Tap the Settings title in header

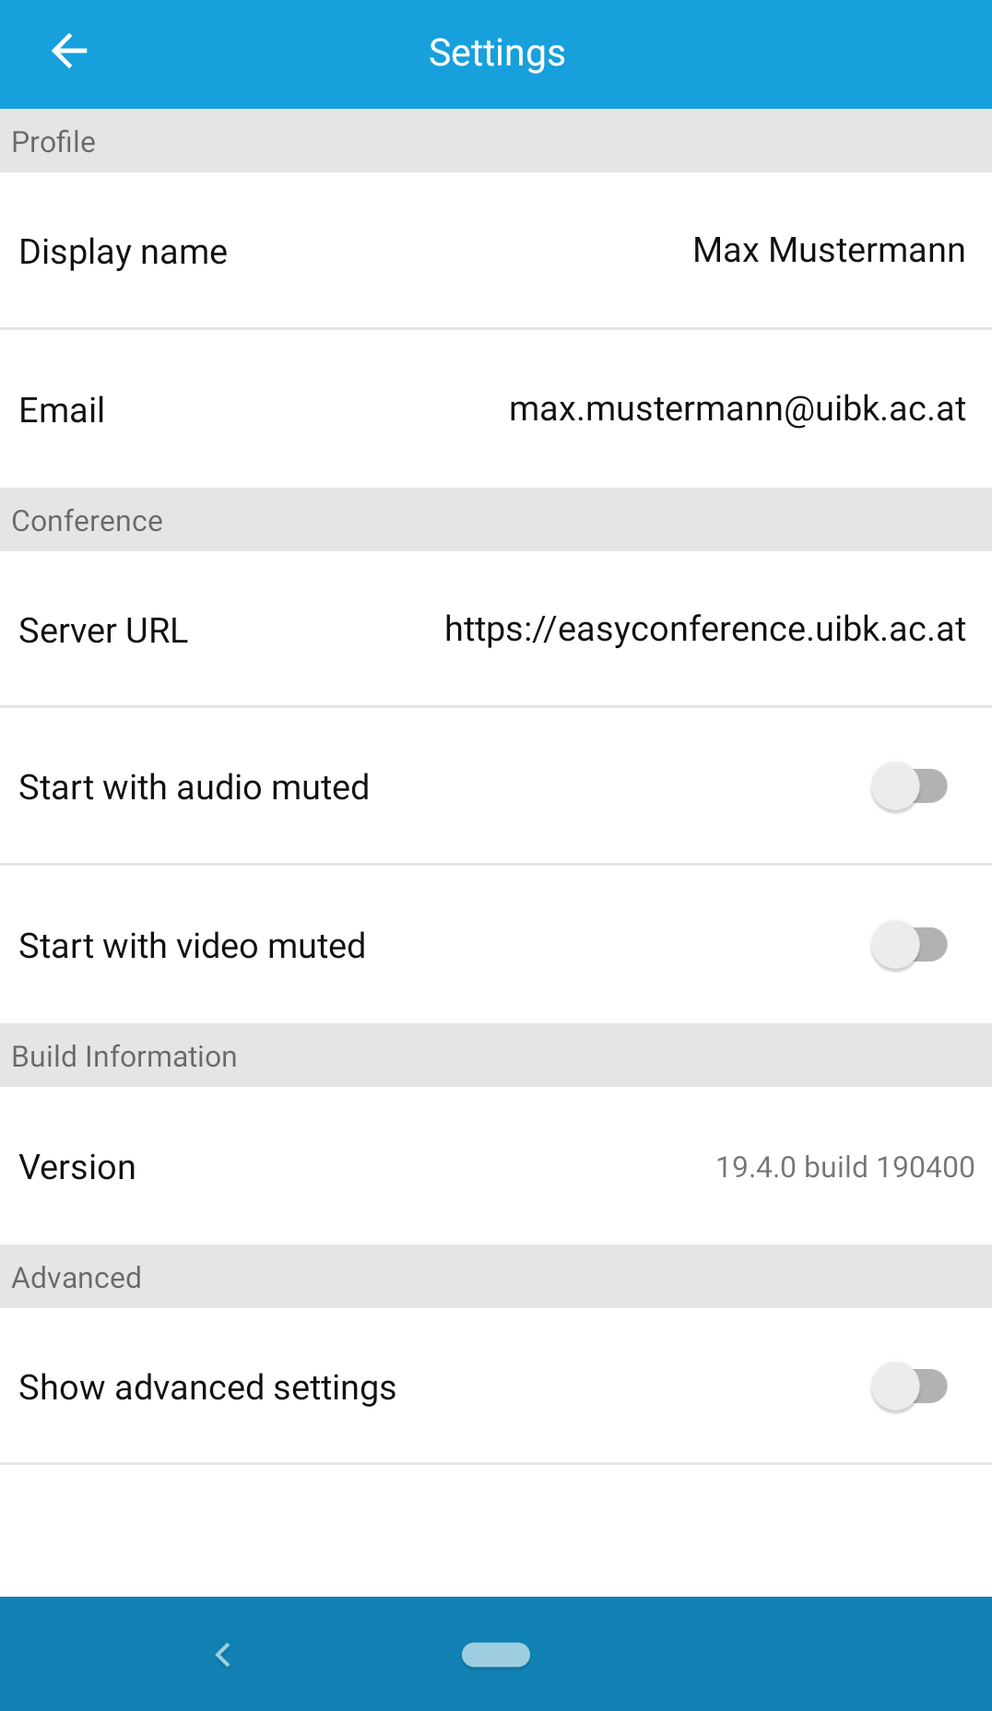(497, 53)
